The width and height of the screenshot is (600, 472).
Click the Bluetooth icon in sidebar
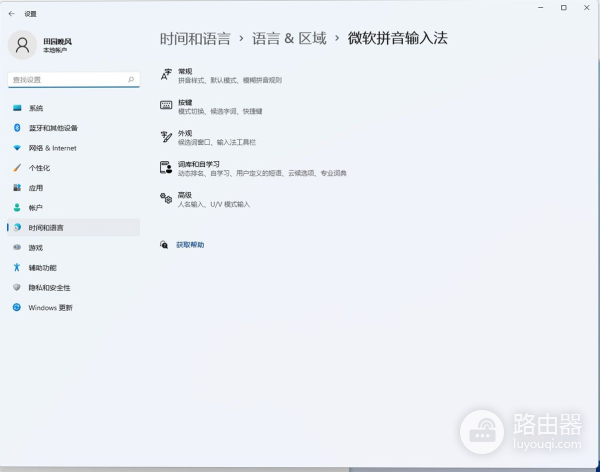(17, 128)
